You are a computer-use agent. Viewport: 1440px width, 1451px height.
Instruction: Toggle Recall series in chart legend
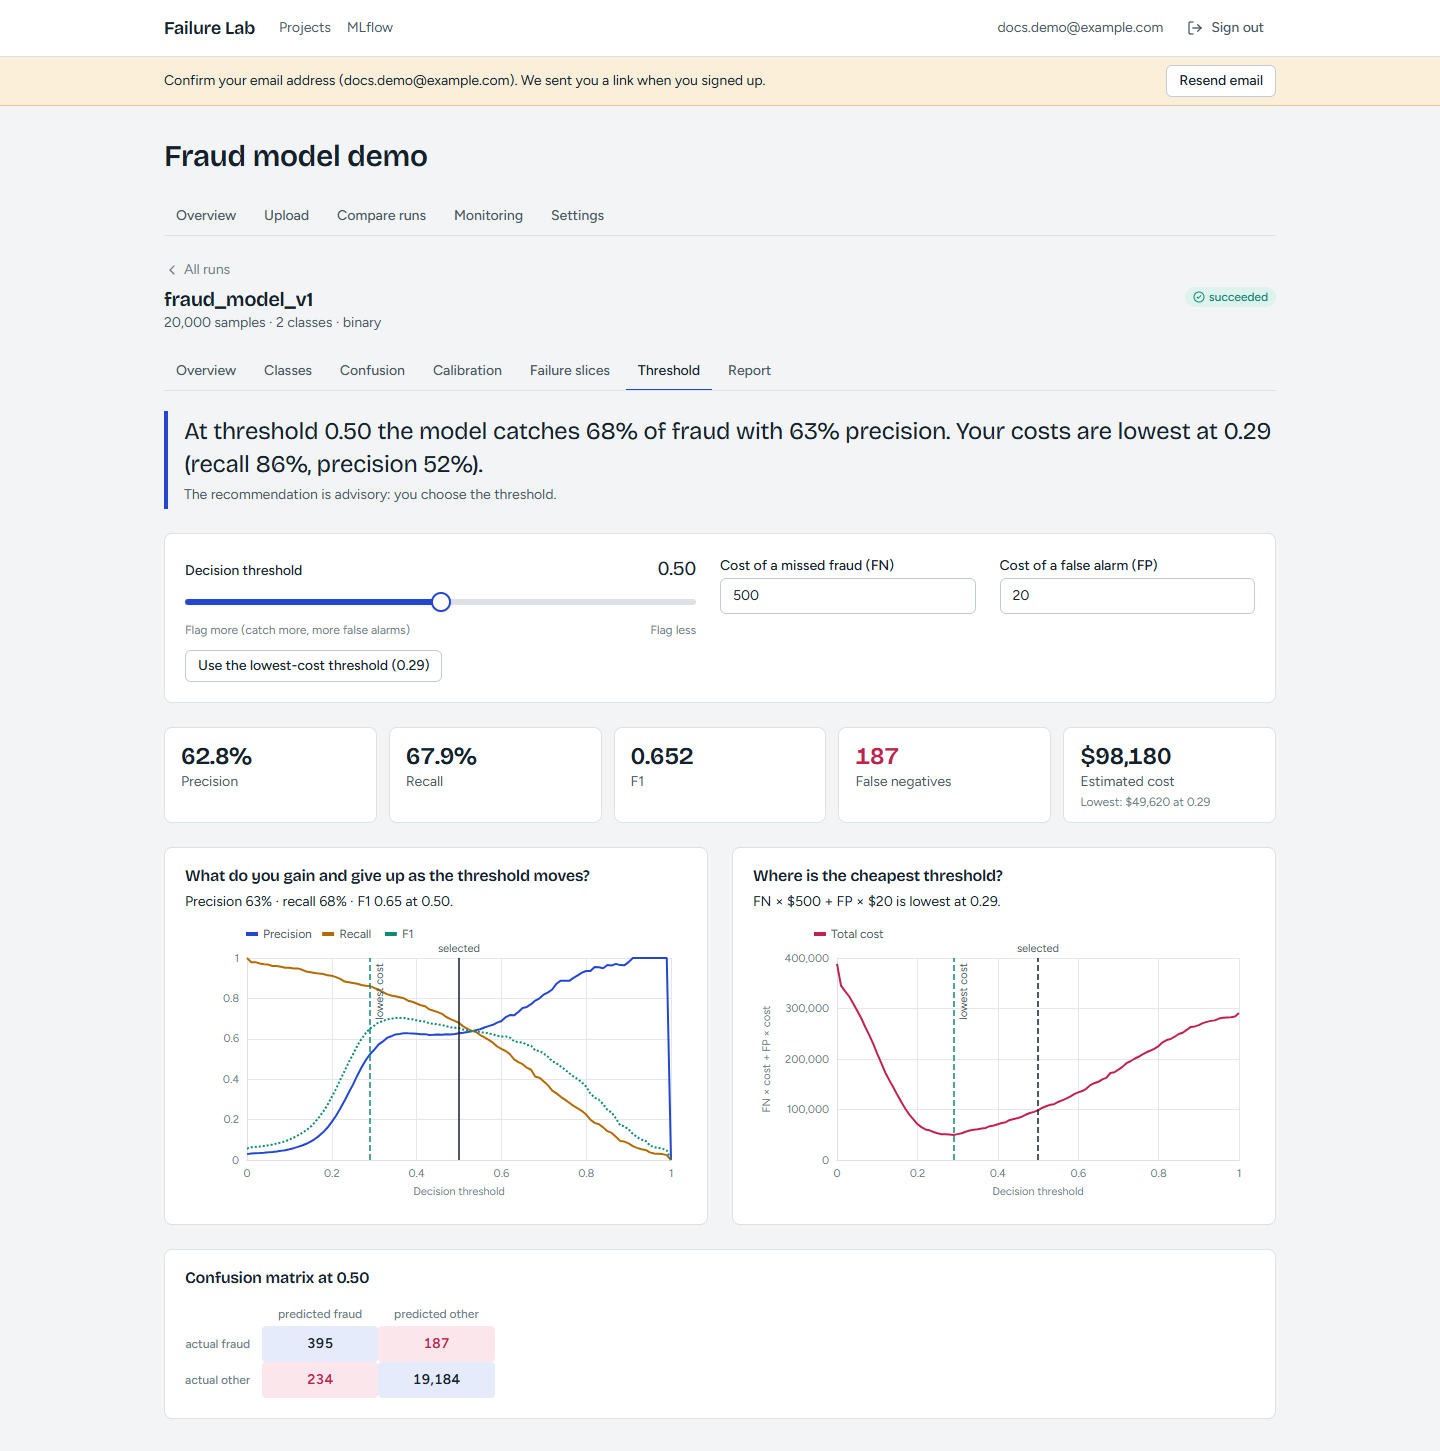[347, 934]
